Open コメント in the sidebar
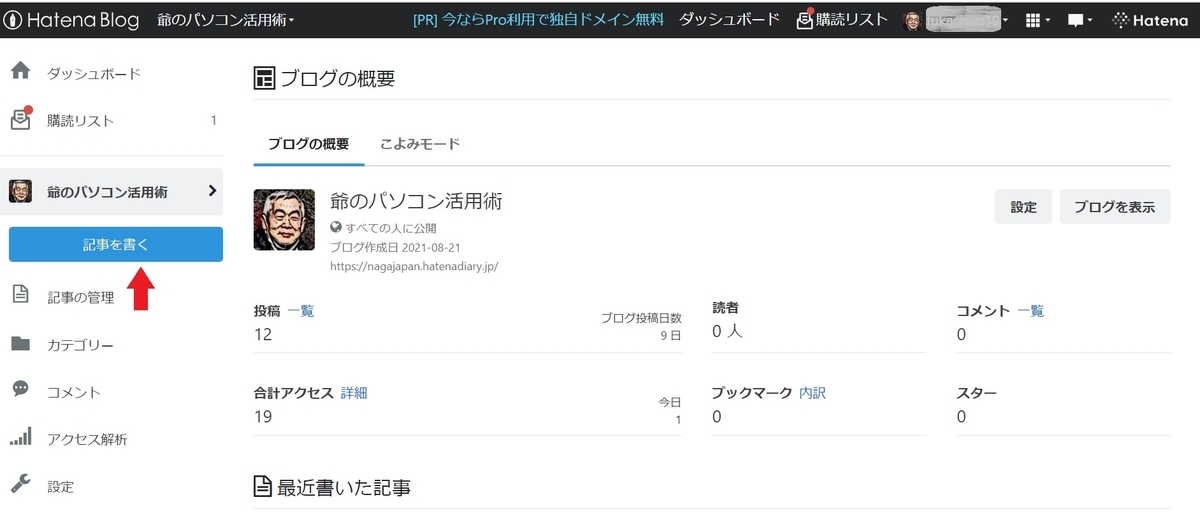The width and height of the screenshot is (1200, 518). tap(74, 392)
